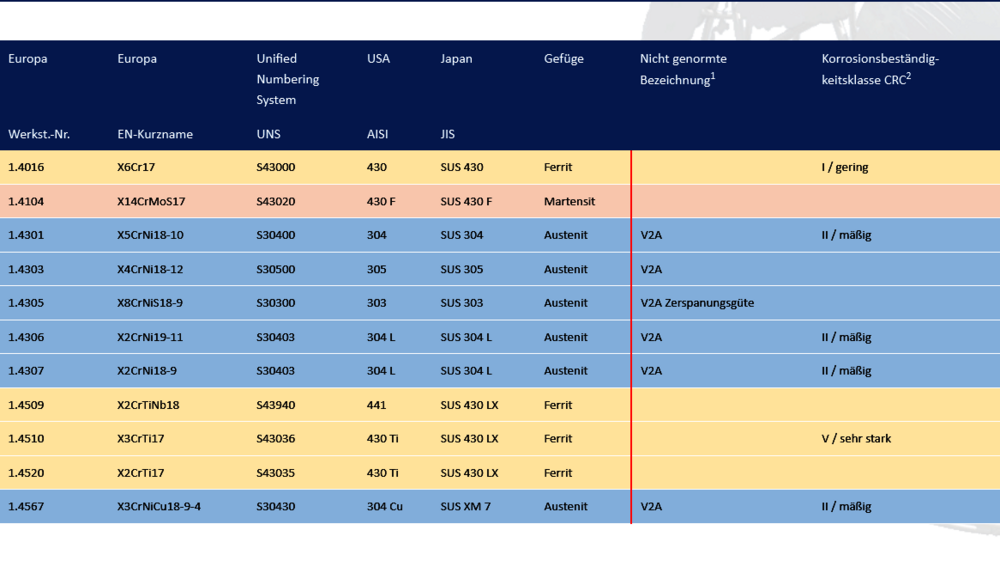Select JIS value SUS XM 7
The height and width of the screenshot is (567, 1000).
coord(466,506)
